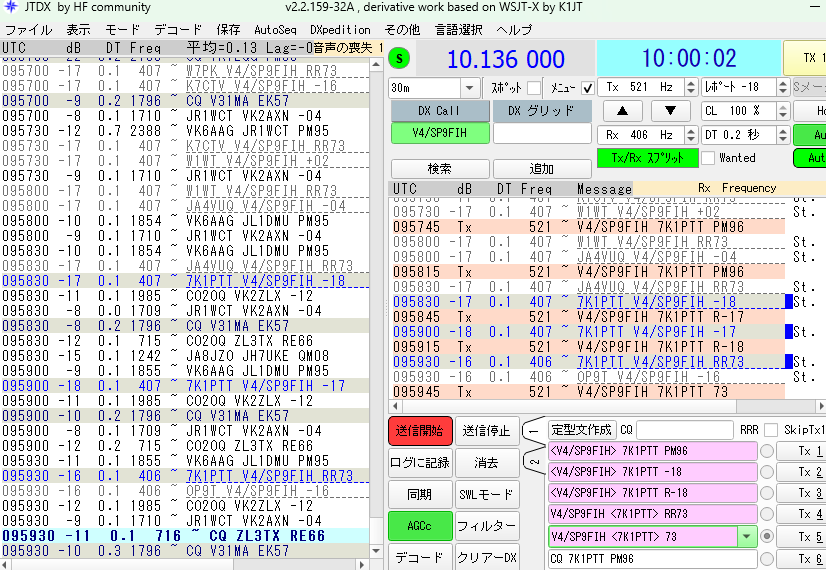Screen dimensions: 826x570
Task: Click the green S status indicator
Action: [399, 58]
